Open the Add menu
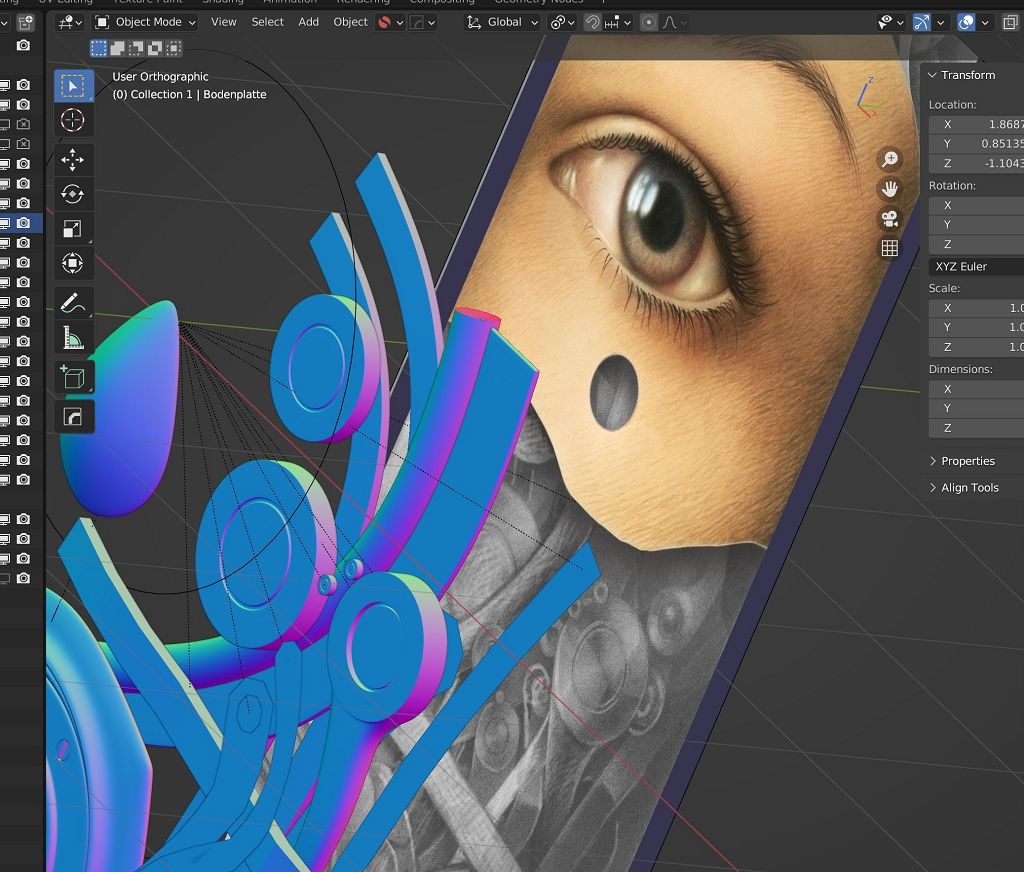Image resolution: width=1024 pixels, height=872 pixels. click(x=308, y=22)
